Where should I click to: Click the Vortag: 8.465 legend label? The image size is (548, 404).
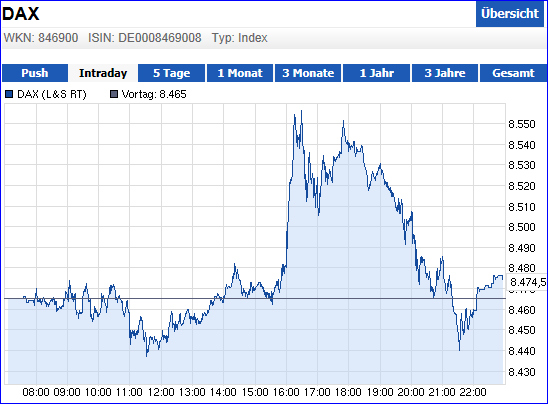(154, 94)
